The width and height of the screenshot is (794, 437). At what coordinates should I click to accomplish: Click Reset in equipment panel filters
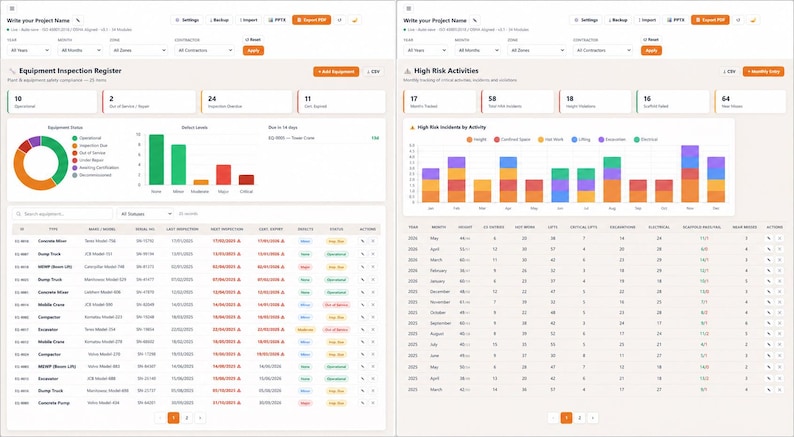[253, 39]
